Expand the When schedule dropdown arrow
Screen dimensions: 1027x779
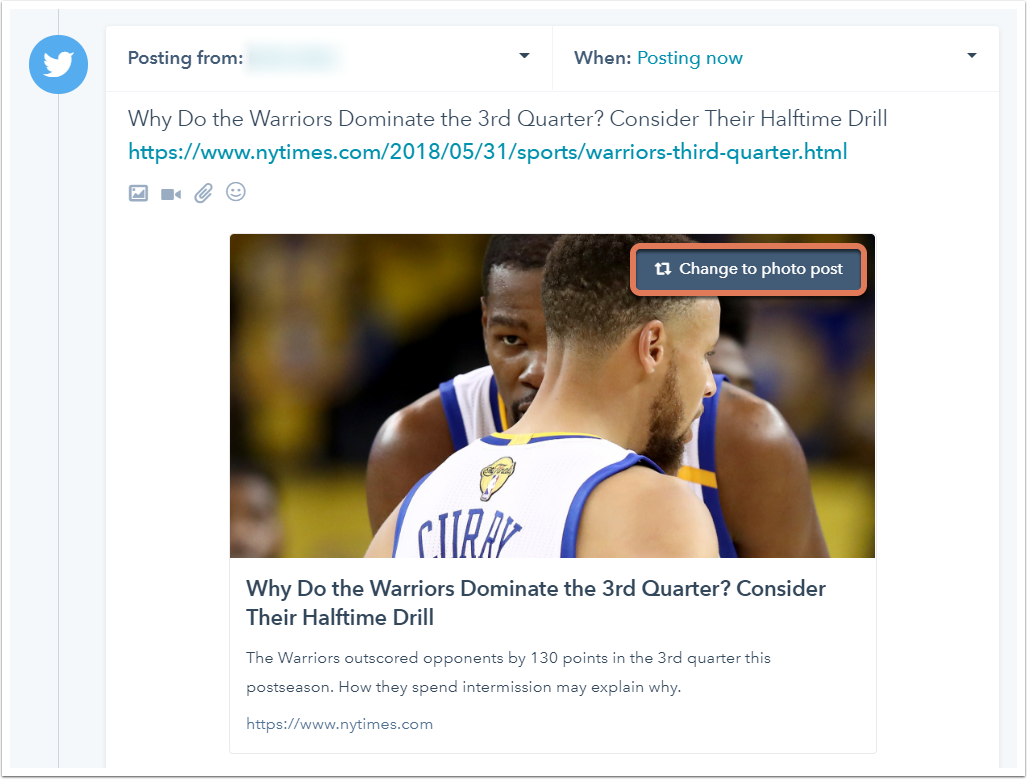[x=972, y=56]
